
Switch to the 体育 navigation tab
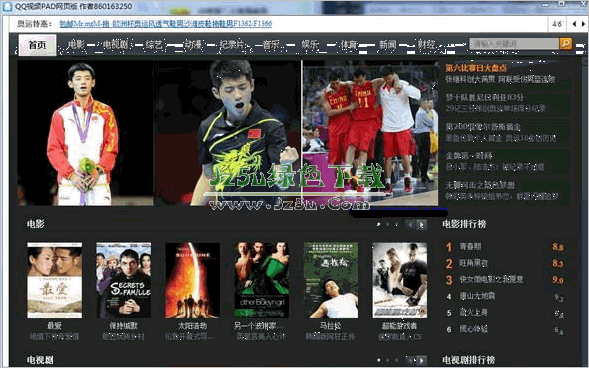(x=349, y=44)
